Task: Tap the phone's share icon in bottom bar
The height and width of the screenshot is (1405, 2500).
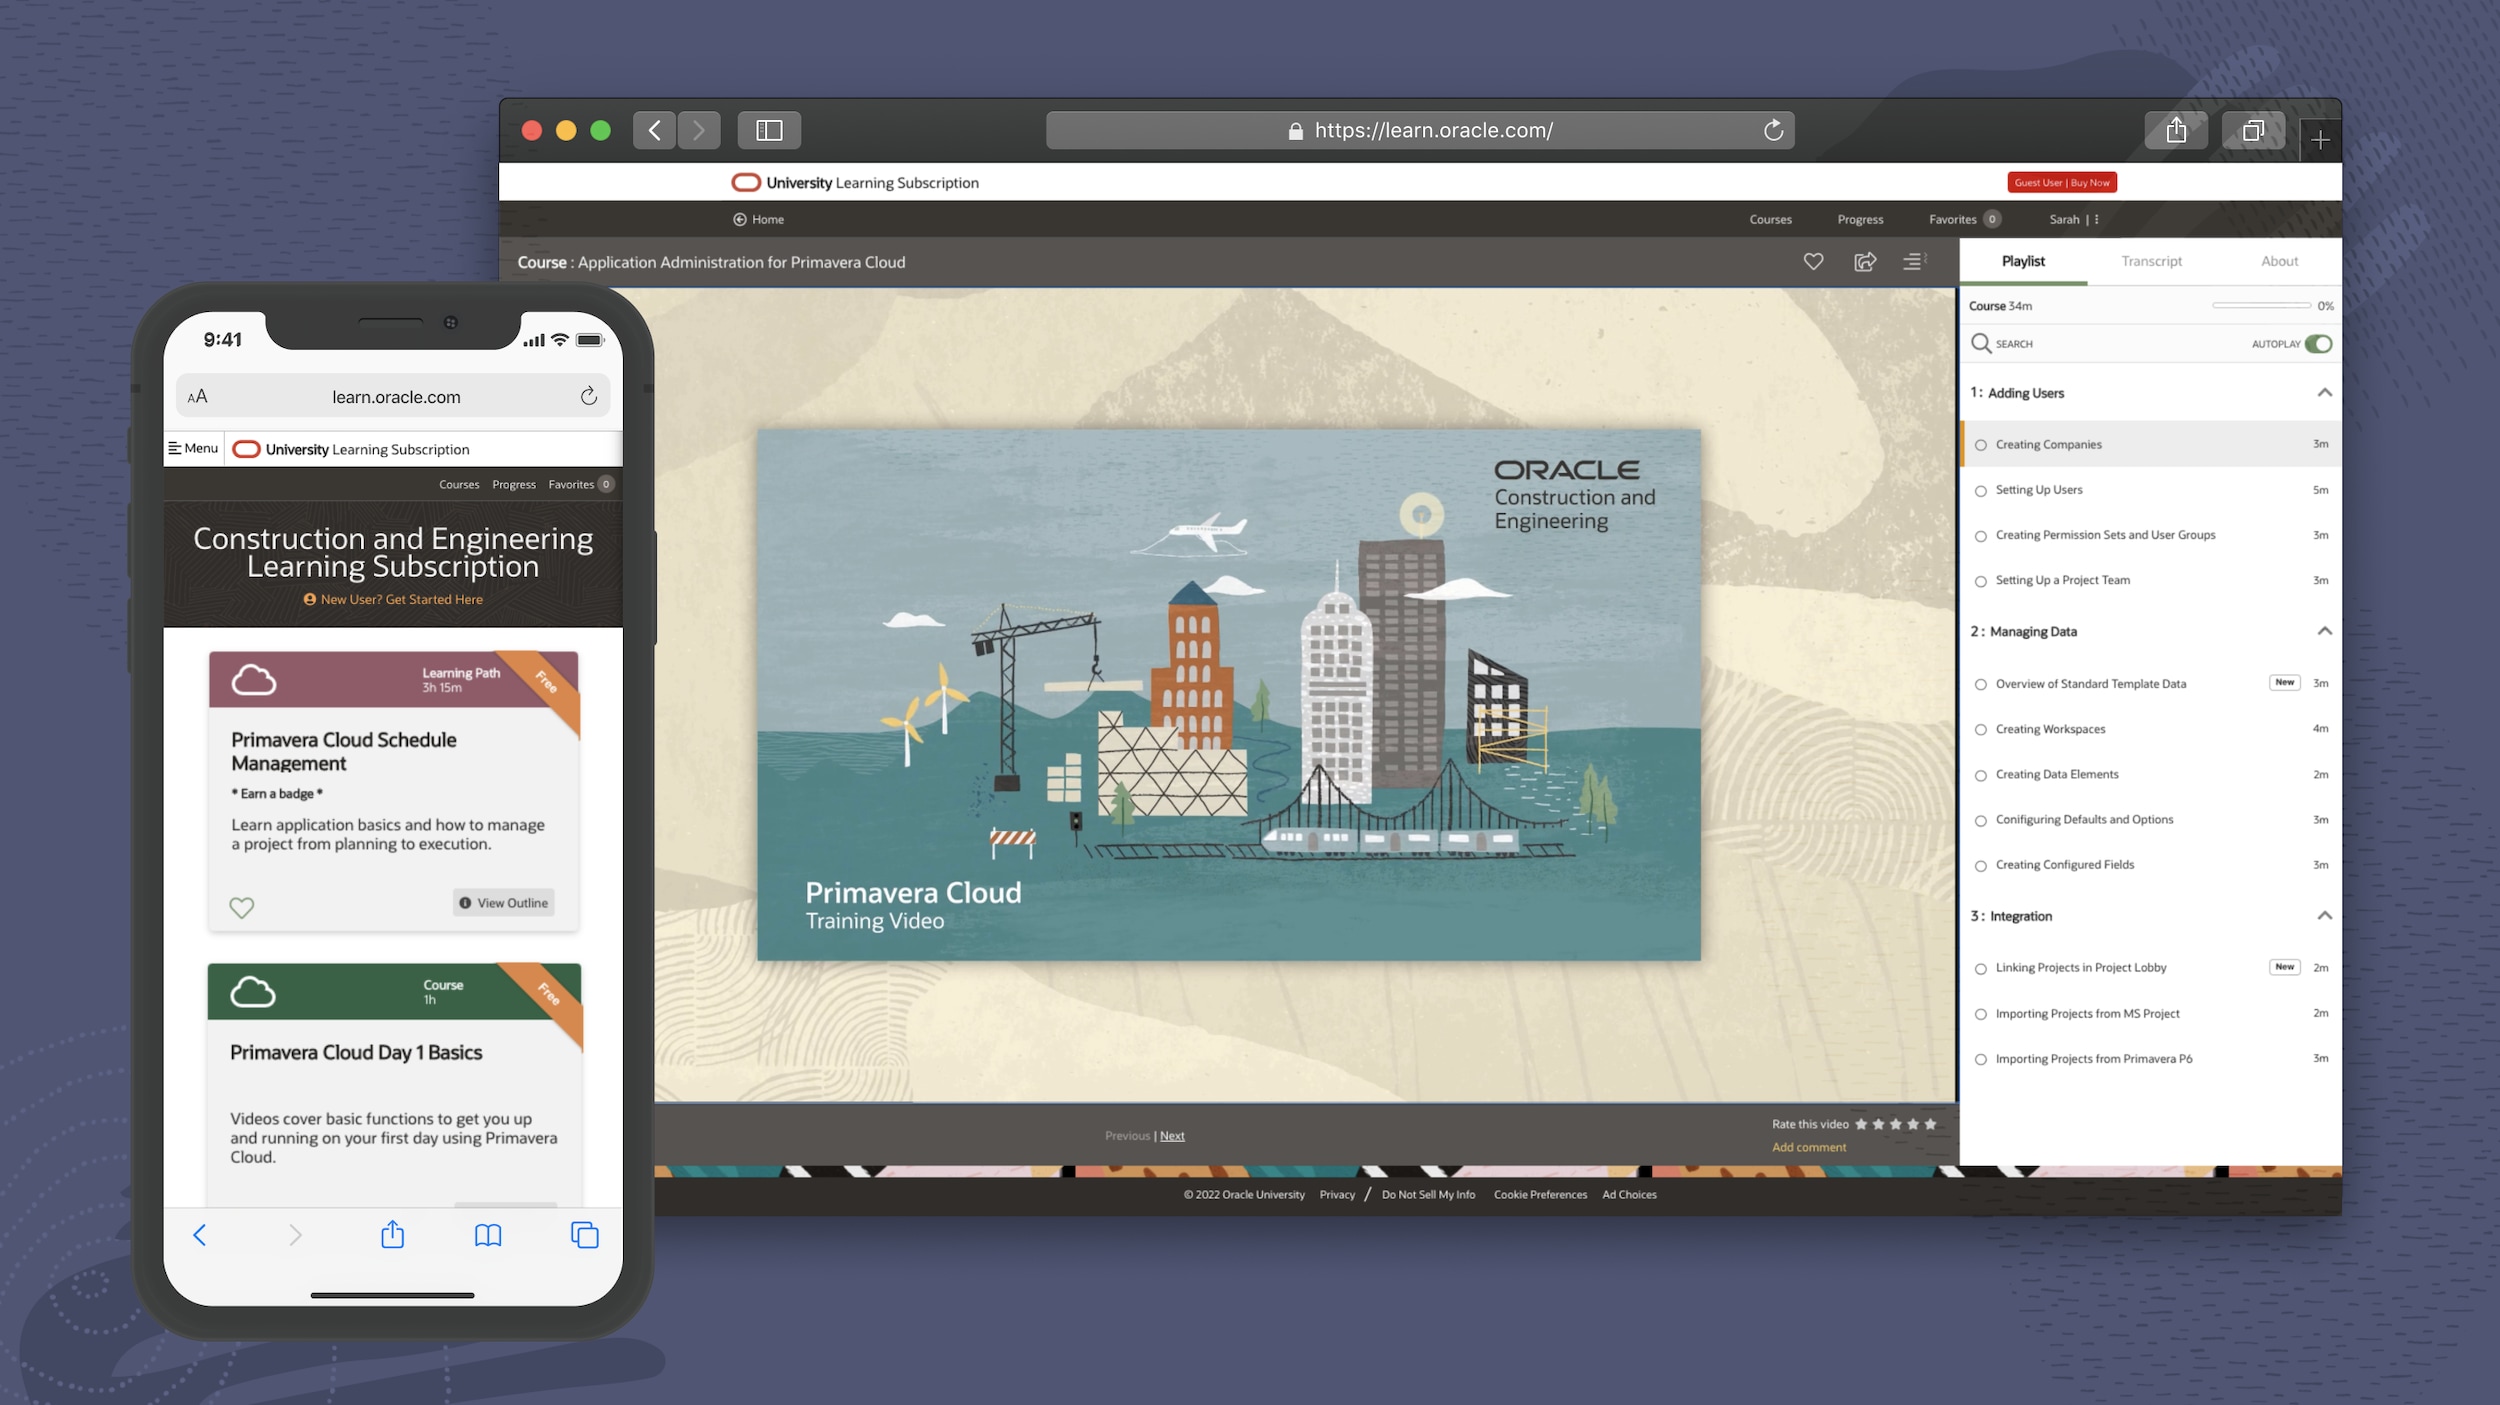Action: click(393, 1236)
